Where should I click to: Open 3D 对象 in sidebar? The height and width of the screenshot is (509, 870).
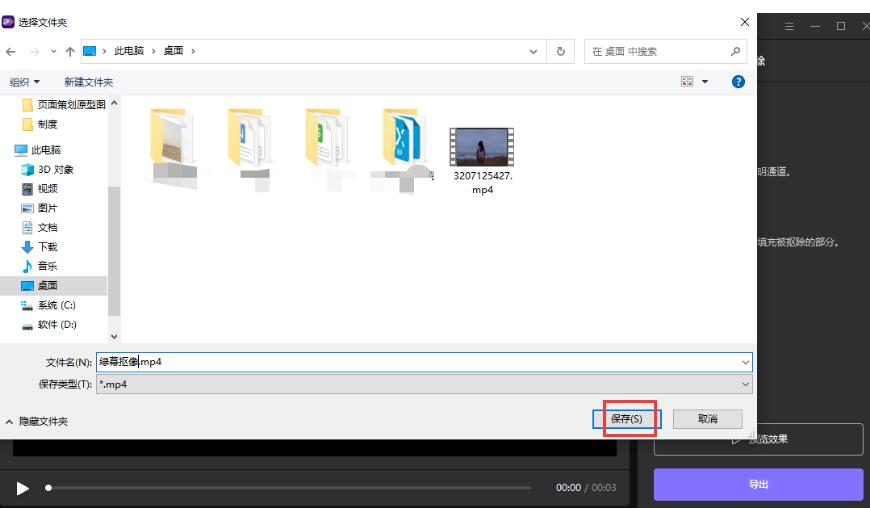point(48,170)
